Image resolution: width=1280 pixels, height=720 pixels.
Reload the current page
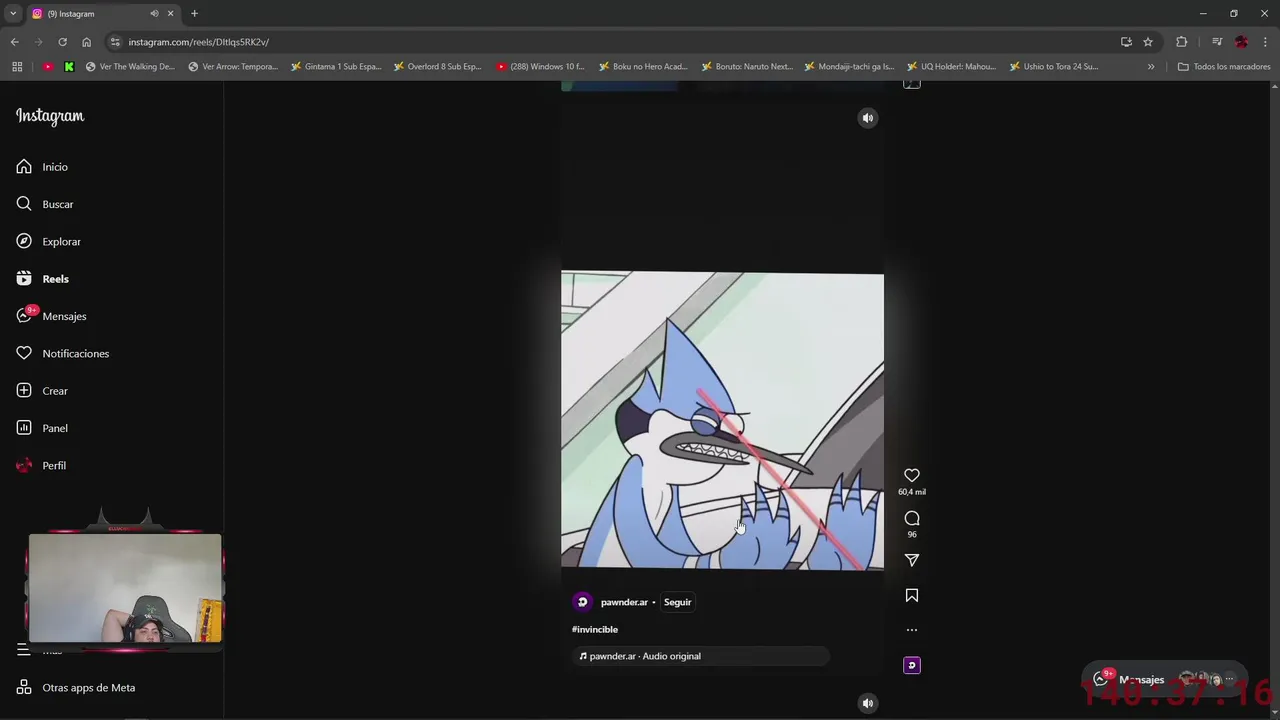coord(62,42)
